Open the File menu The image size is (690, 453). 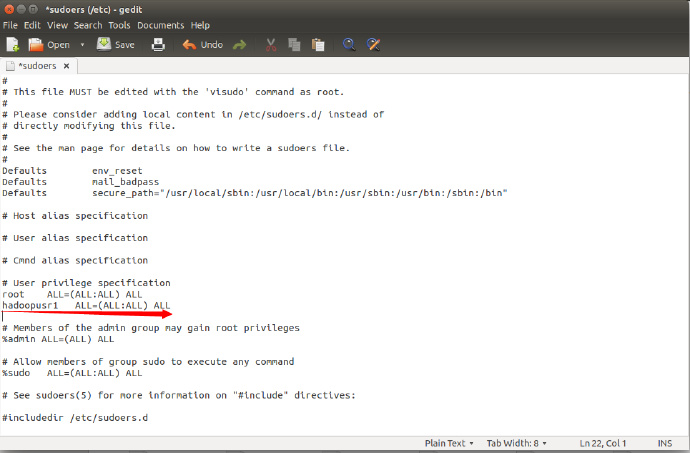pyautogui.click(x=10, y=25)
